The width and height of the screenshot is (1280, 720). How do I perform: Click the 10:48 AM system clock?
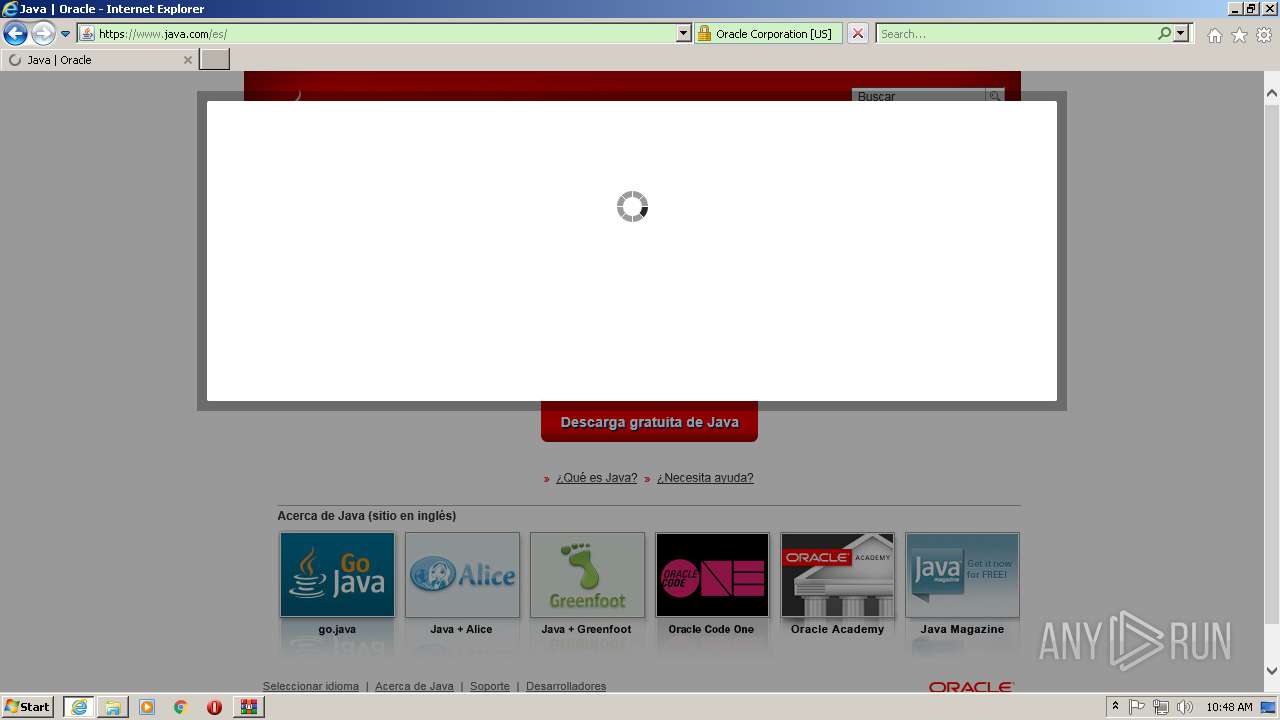1229,707
